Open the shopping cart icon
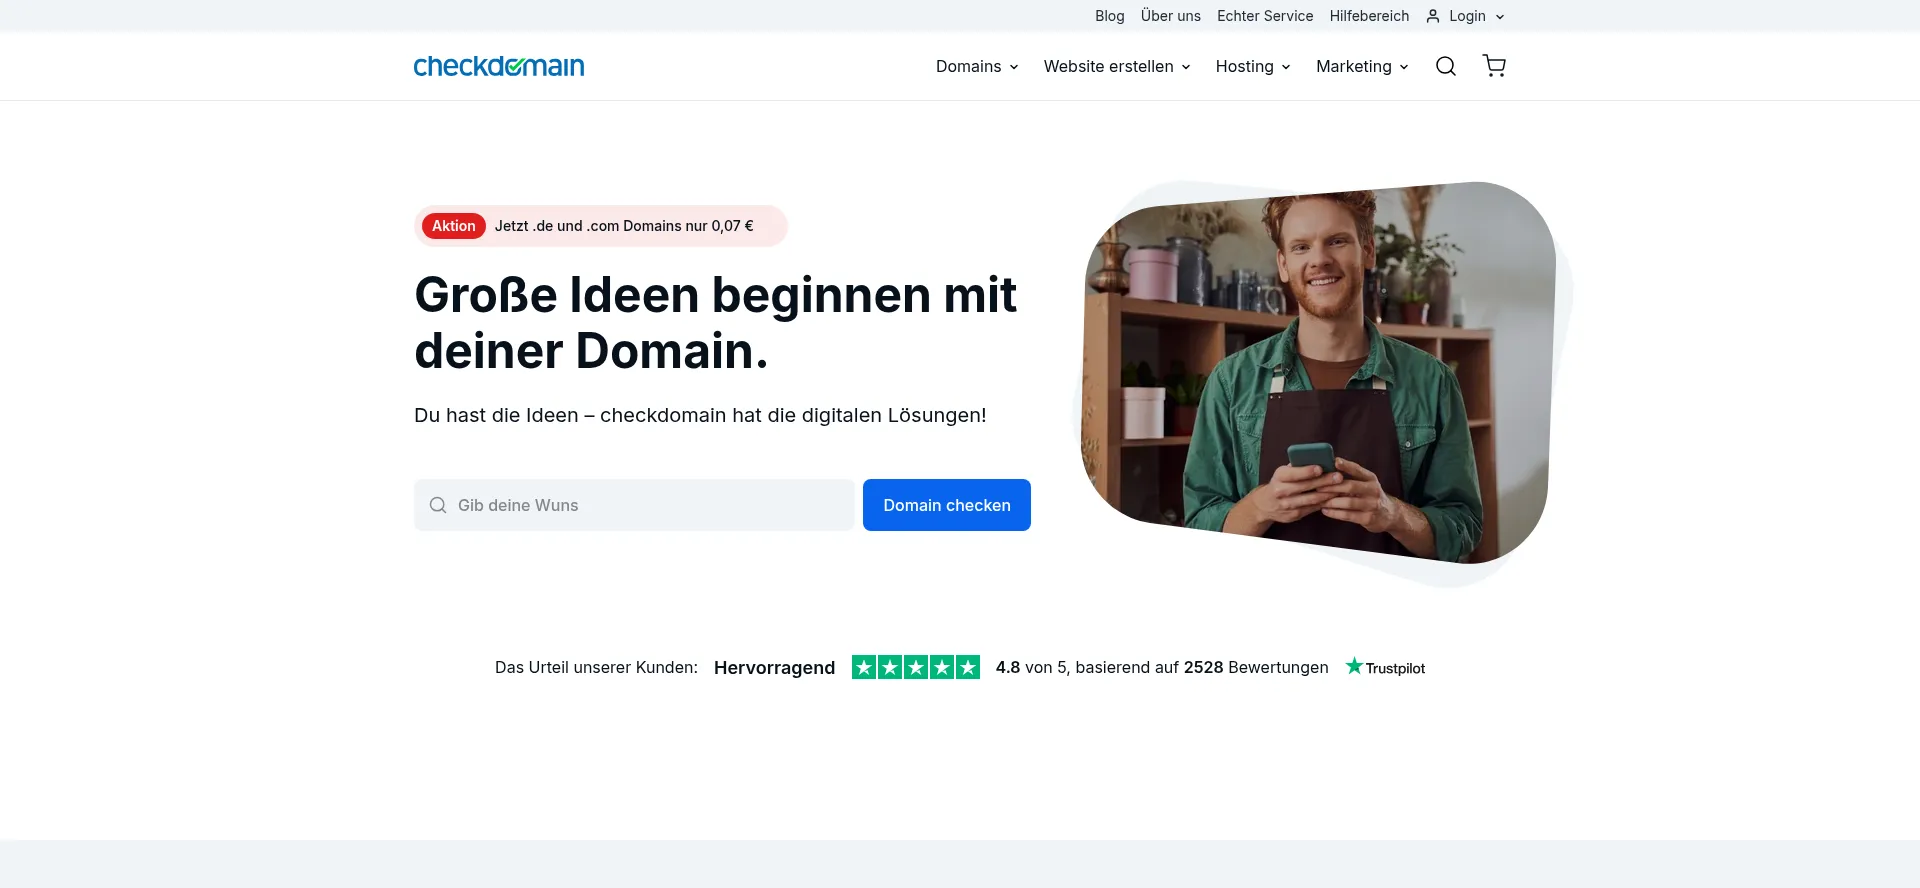 pyautogui.click(x=1494, y=66)
